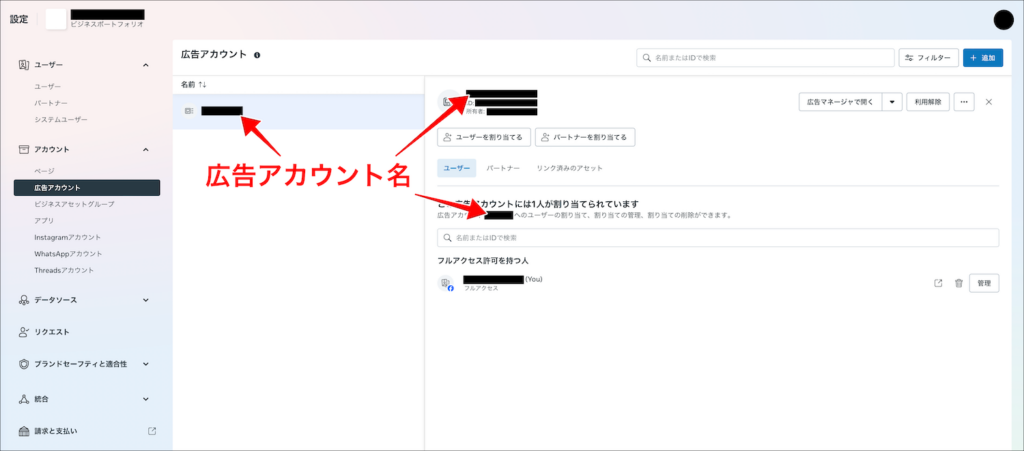Click the データソース section icon
Screen dimensions: 1024x451
(24, 300)
